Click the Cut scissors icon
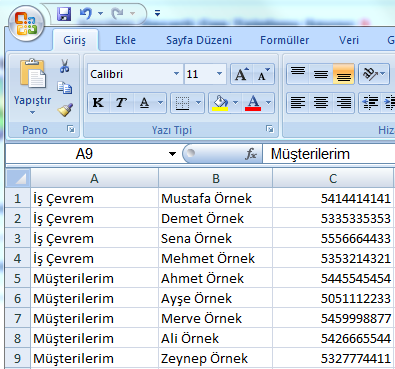 tap(65, 66)
